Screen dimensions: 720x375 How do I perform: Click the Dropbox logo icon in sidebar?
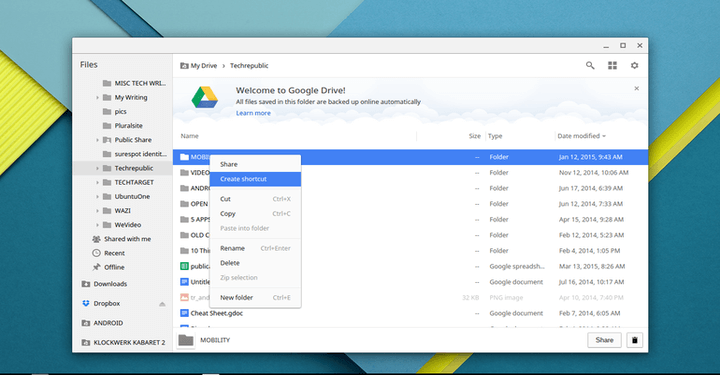point(85,303)
